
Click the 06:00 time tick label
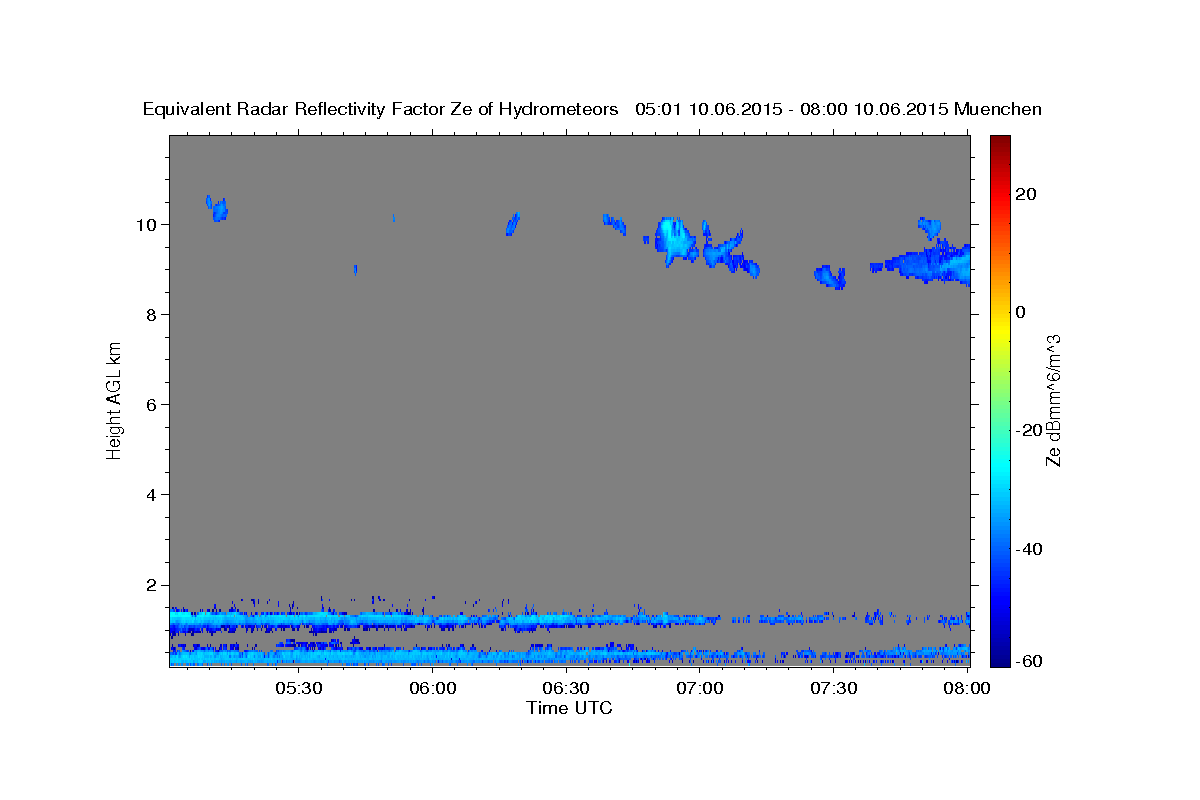432,689
